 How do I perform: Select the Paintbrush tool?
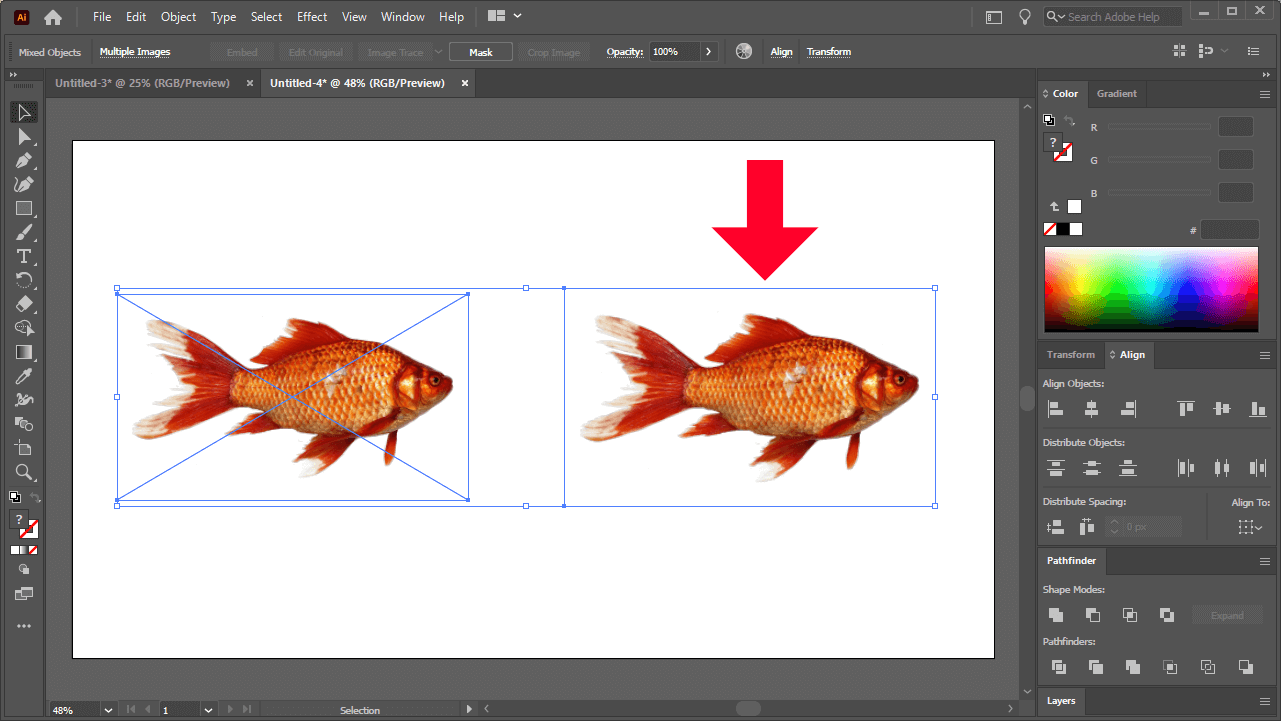click(24, 233)
